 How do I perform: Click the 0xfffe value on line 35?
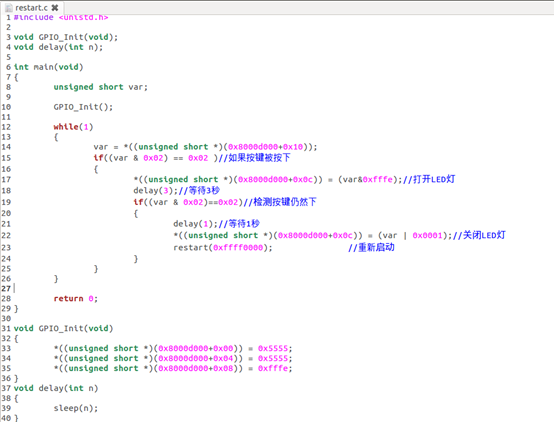pyautogui.click(x=273, y=368)
